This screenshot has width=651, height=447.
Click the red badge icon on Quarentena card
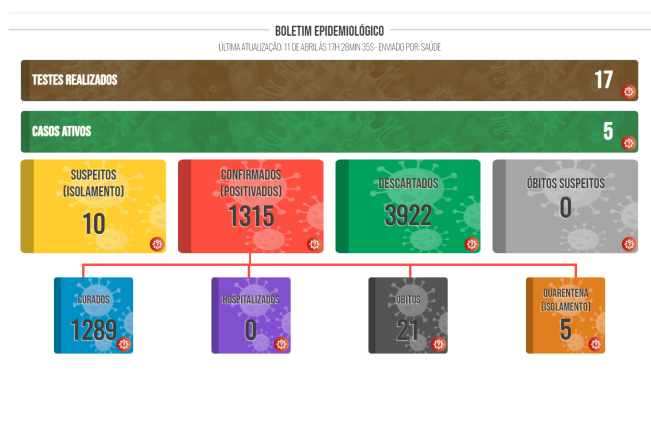(x=596, y=344)
